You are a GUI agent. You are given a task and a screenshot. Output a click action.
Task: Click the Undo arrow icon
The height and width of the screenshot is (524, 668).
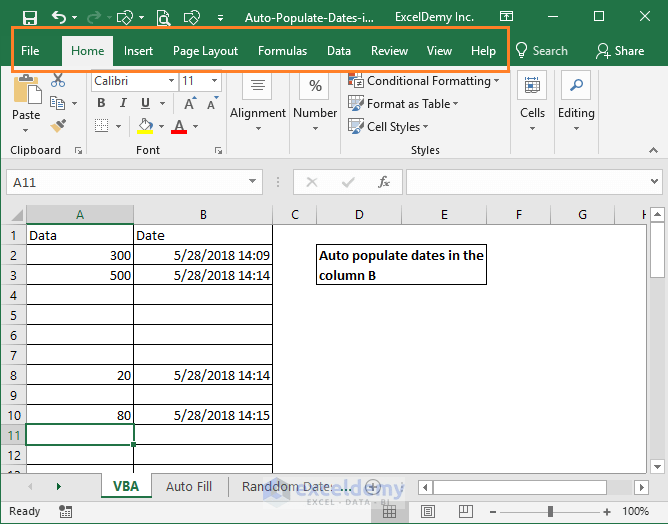[x=59, y=17]
